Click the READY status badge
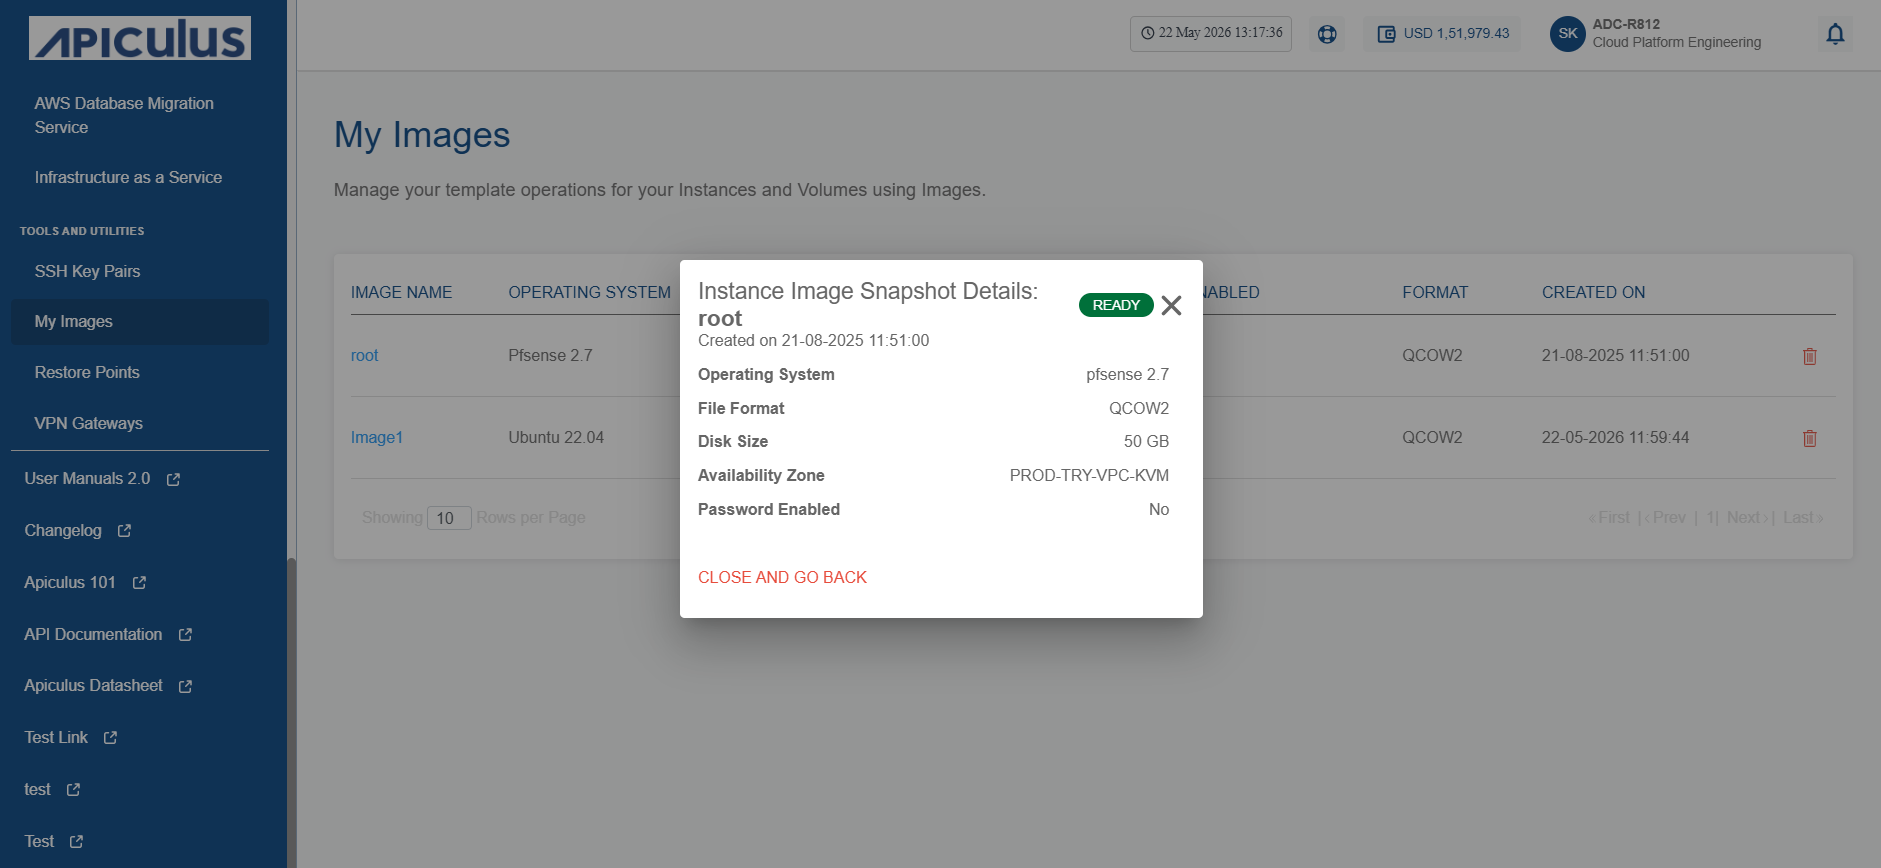The height and width of the screenshot is (868, 1881). (x=1116, y=305)
